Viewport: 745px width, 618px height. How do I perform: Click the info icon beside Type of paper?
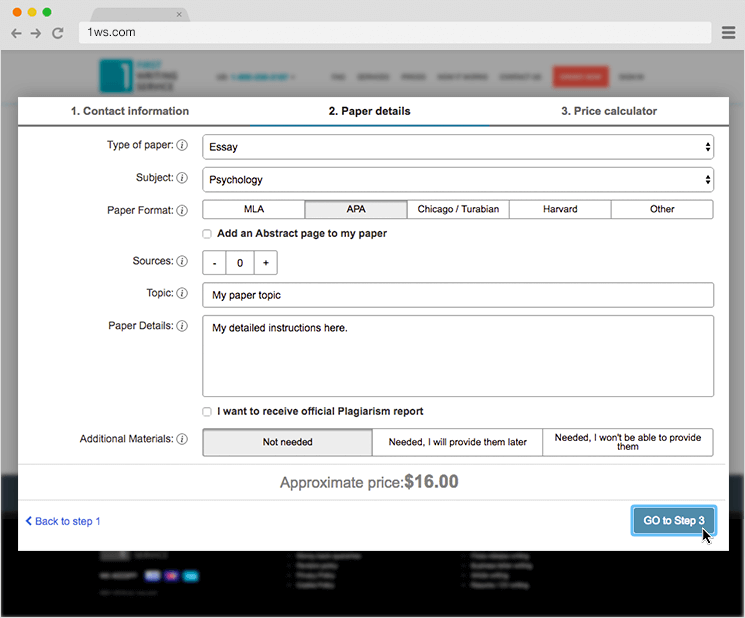coord(182,146)
